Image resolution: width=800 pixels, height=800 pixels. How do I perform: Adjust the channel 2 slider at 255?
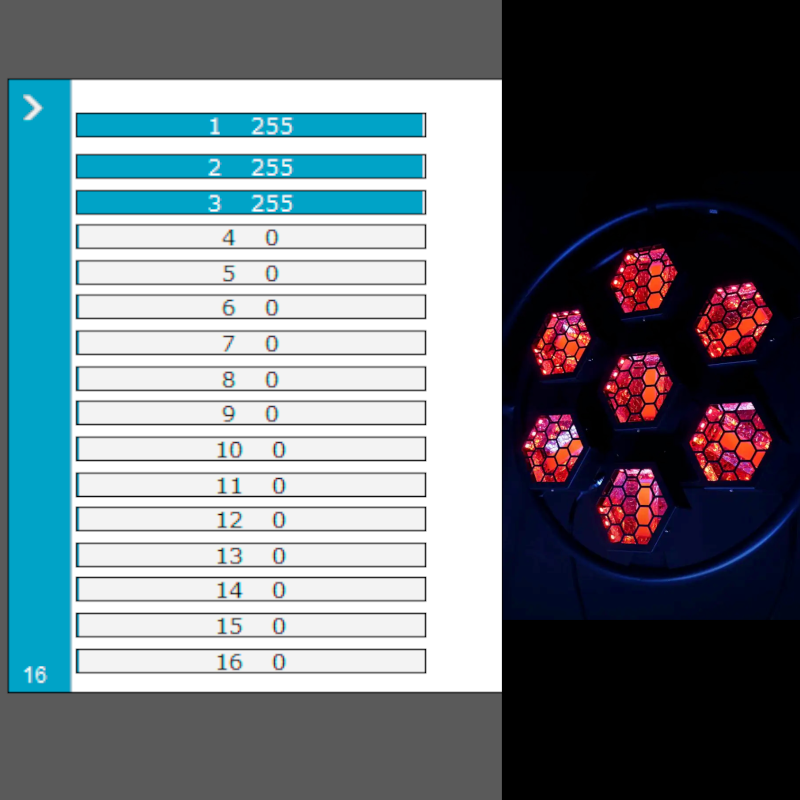coord(251,166)
